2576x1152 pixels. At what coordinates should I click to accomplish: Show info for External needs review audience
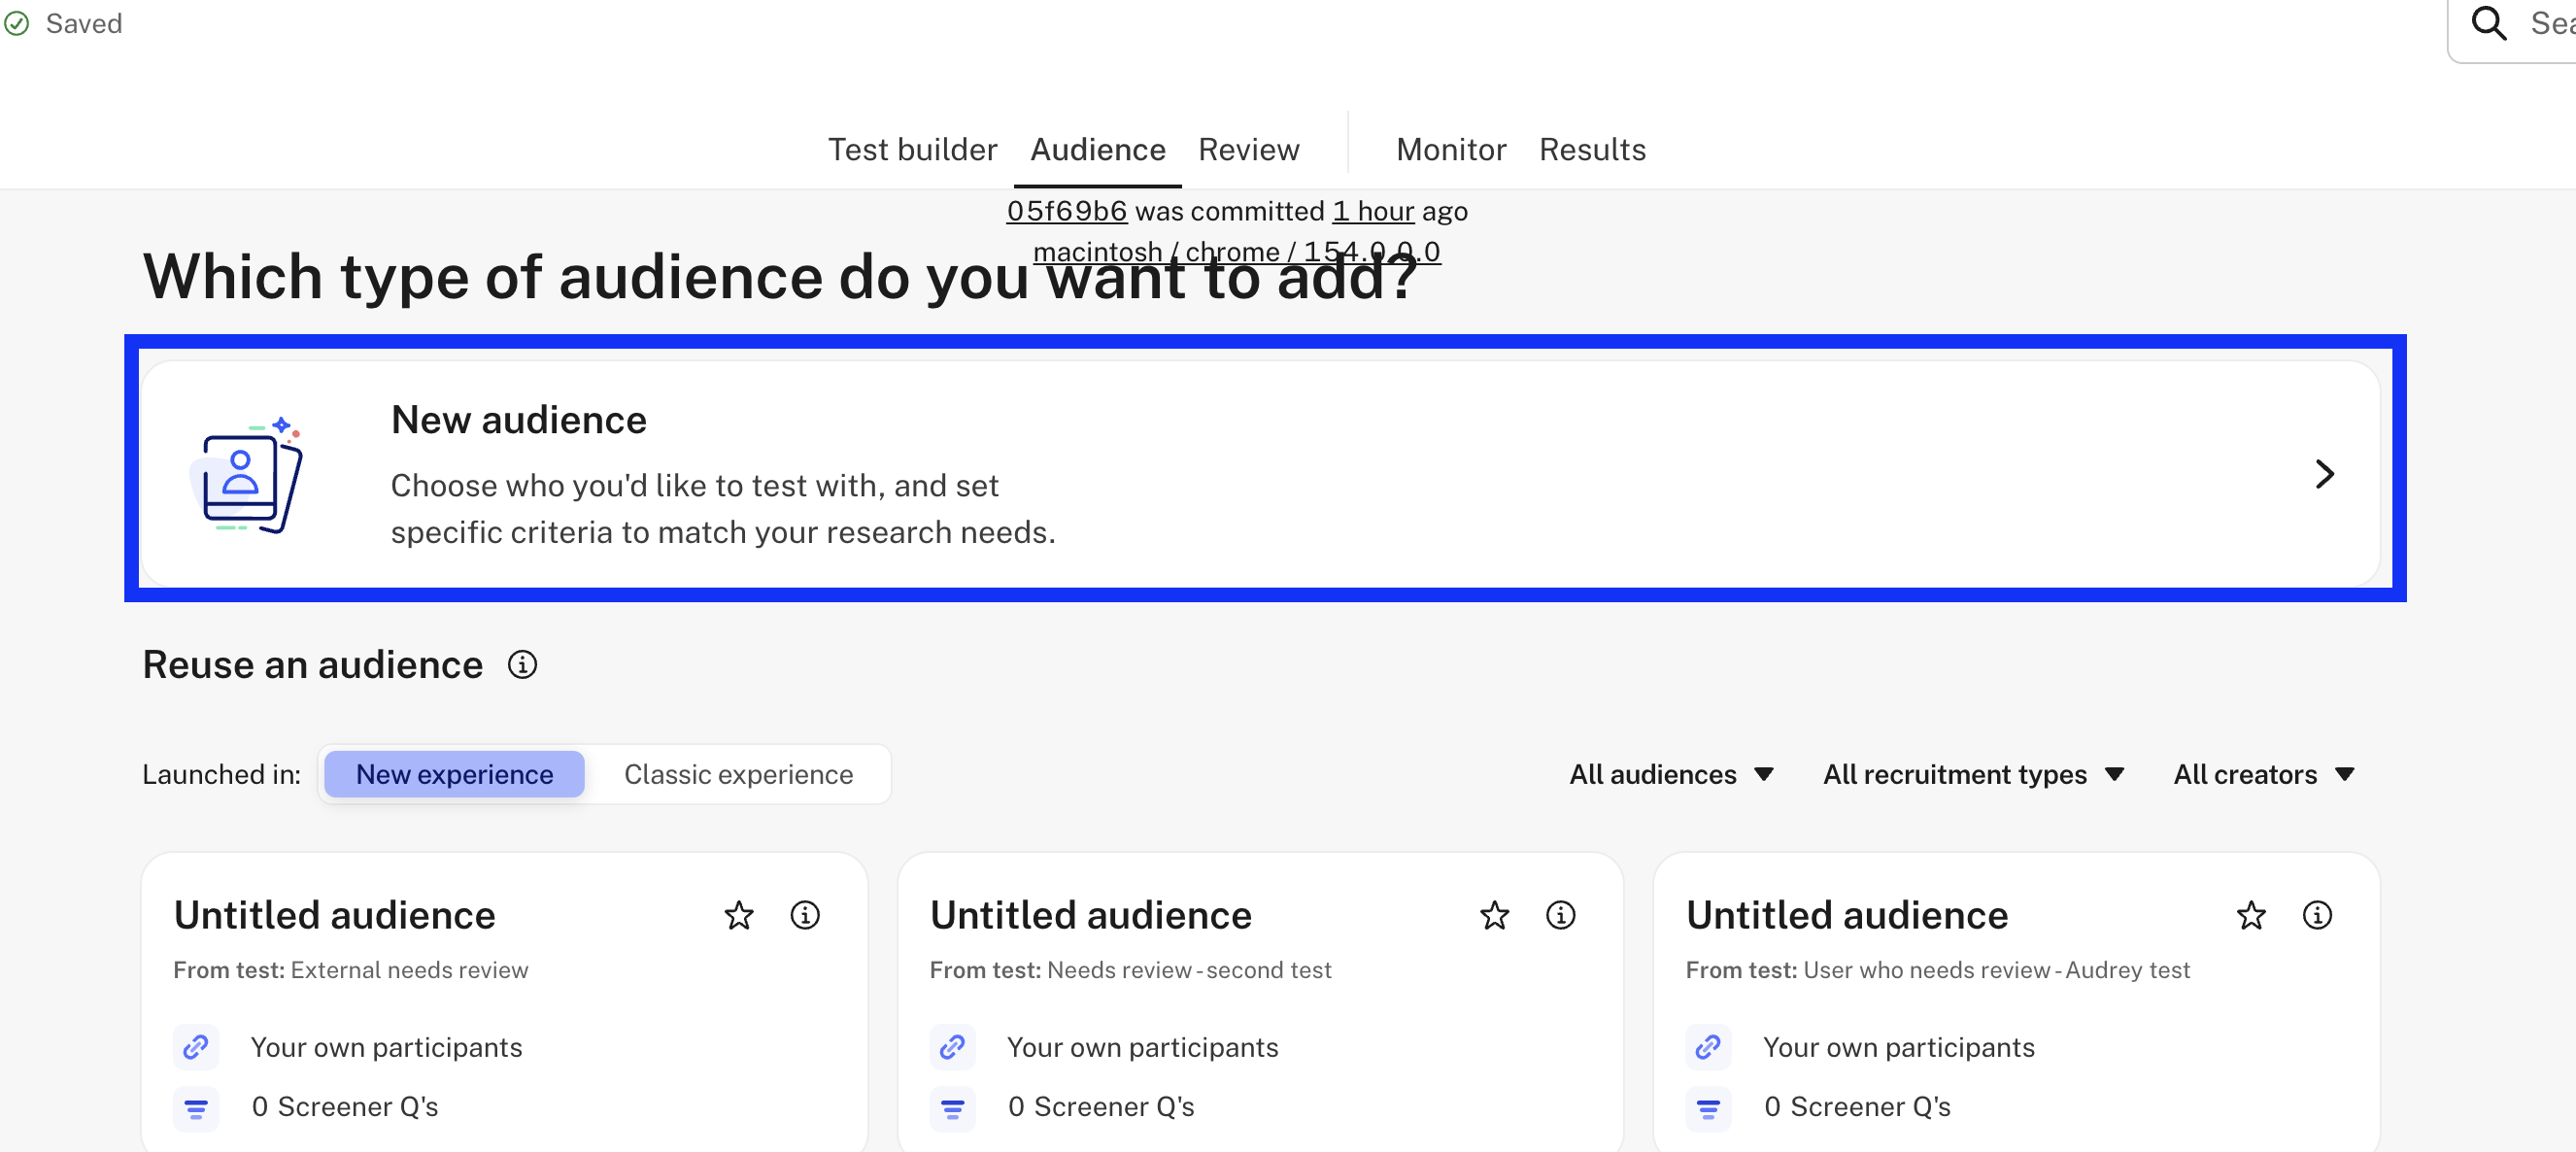click(x=805, y=914)
